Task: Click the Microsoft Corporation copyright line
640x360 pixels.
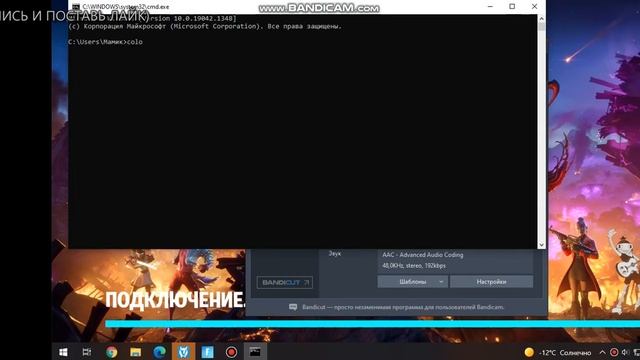Action: (204, 26)
